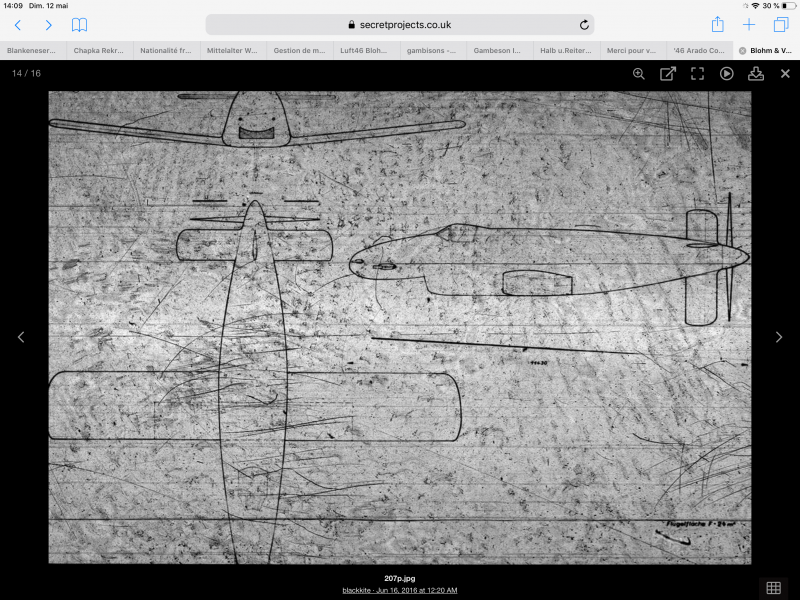Image resolution: width=800 pixels, height=600 pixels.
Task: Toggle fullscreen mode in the lightbox
Action: tap(698, 73)
